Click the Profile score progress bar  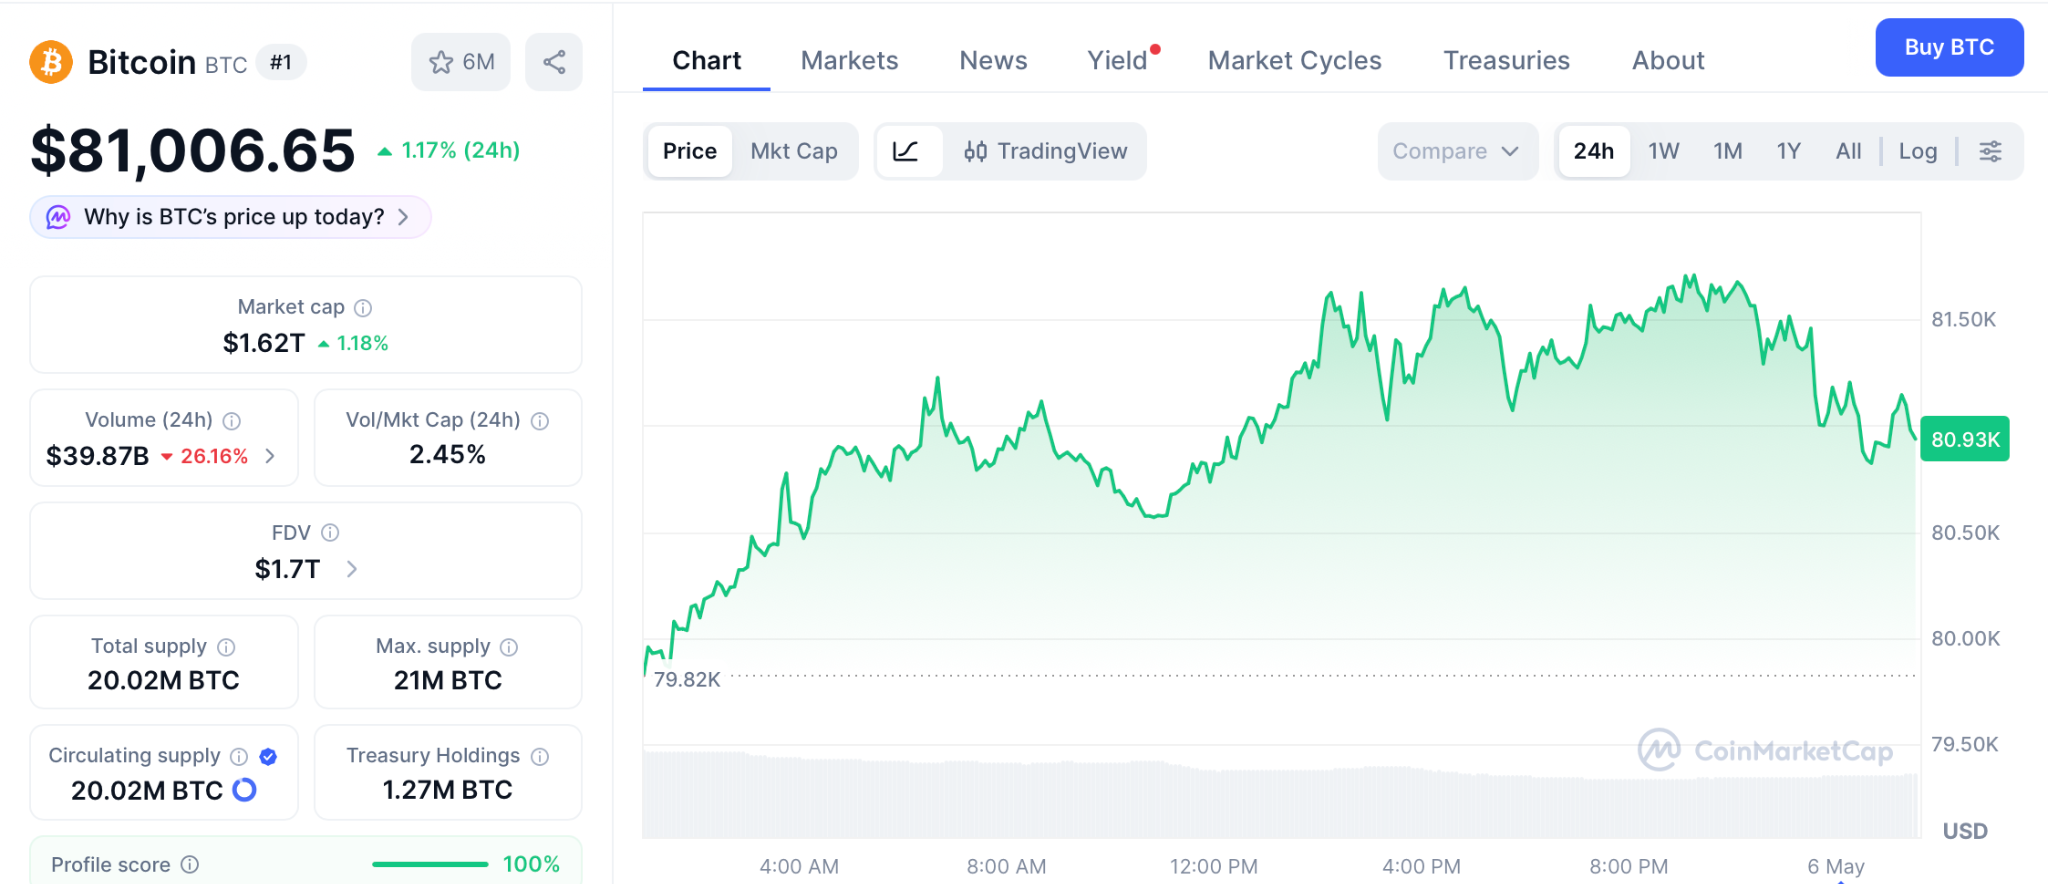click(430, 864)
